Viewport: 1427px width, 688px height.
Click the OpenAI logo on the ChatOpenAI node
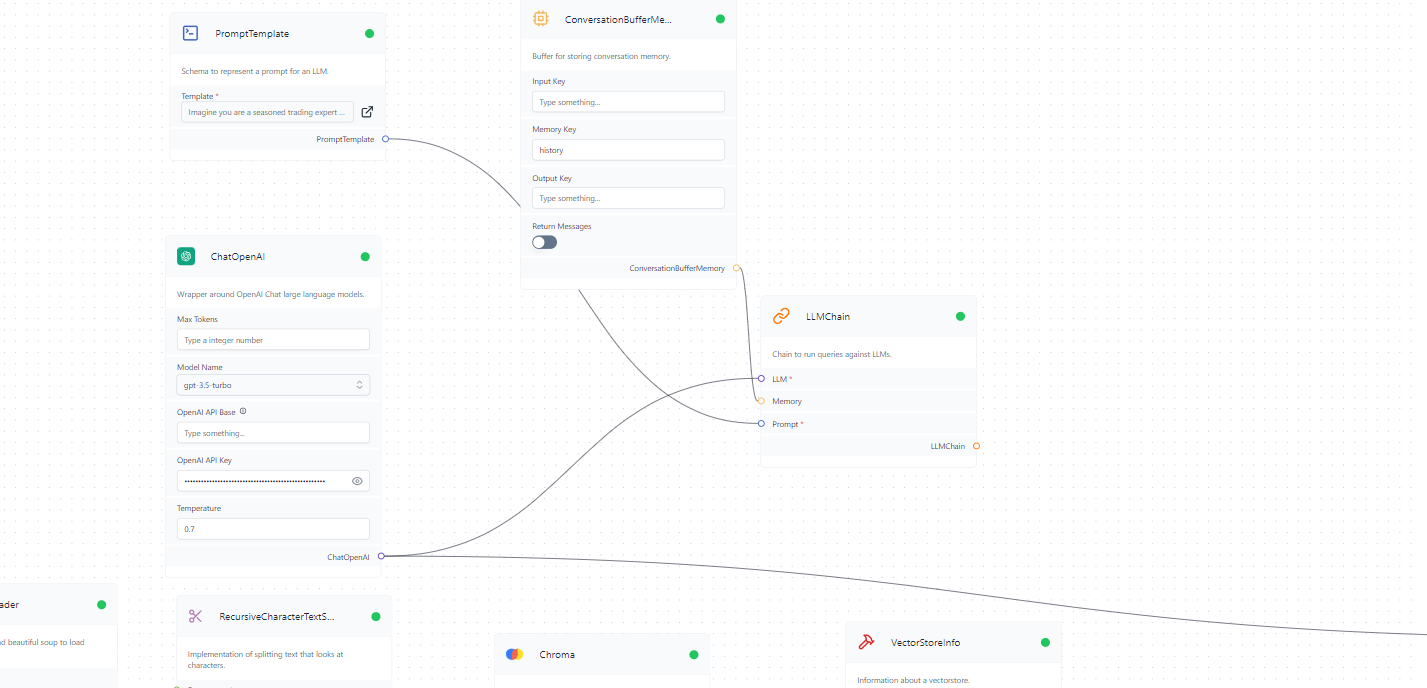[186, 256]
